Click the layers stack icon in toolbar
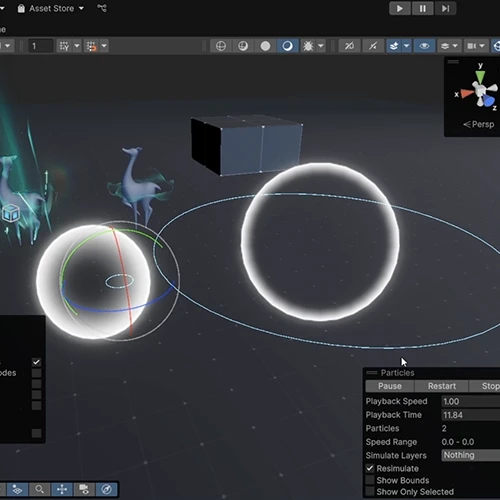Screen dimensions: 500x500 [445, 46]
